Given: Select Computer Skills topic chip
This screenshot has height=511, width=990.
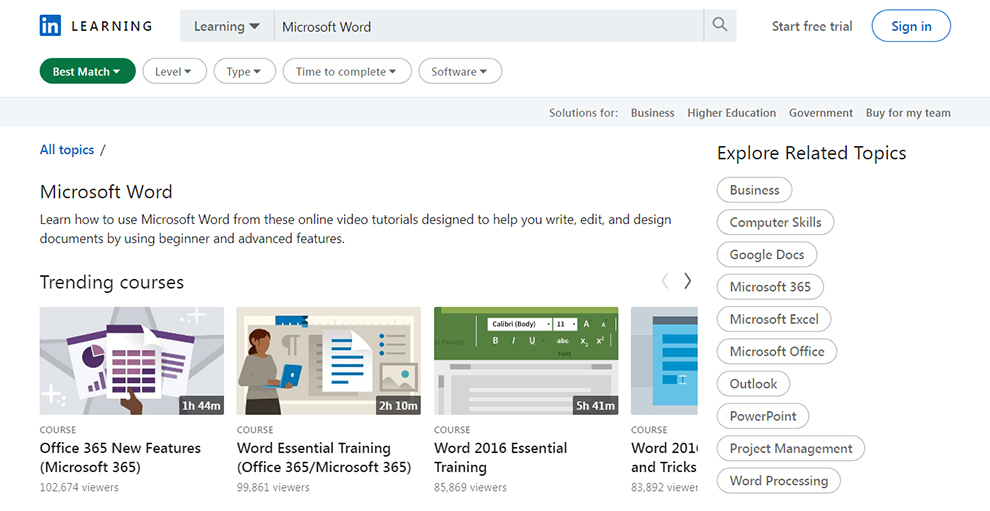Looking at the screenshot, I should coord(775,222).
